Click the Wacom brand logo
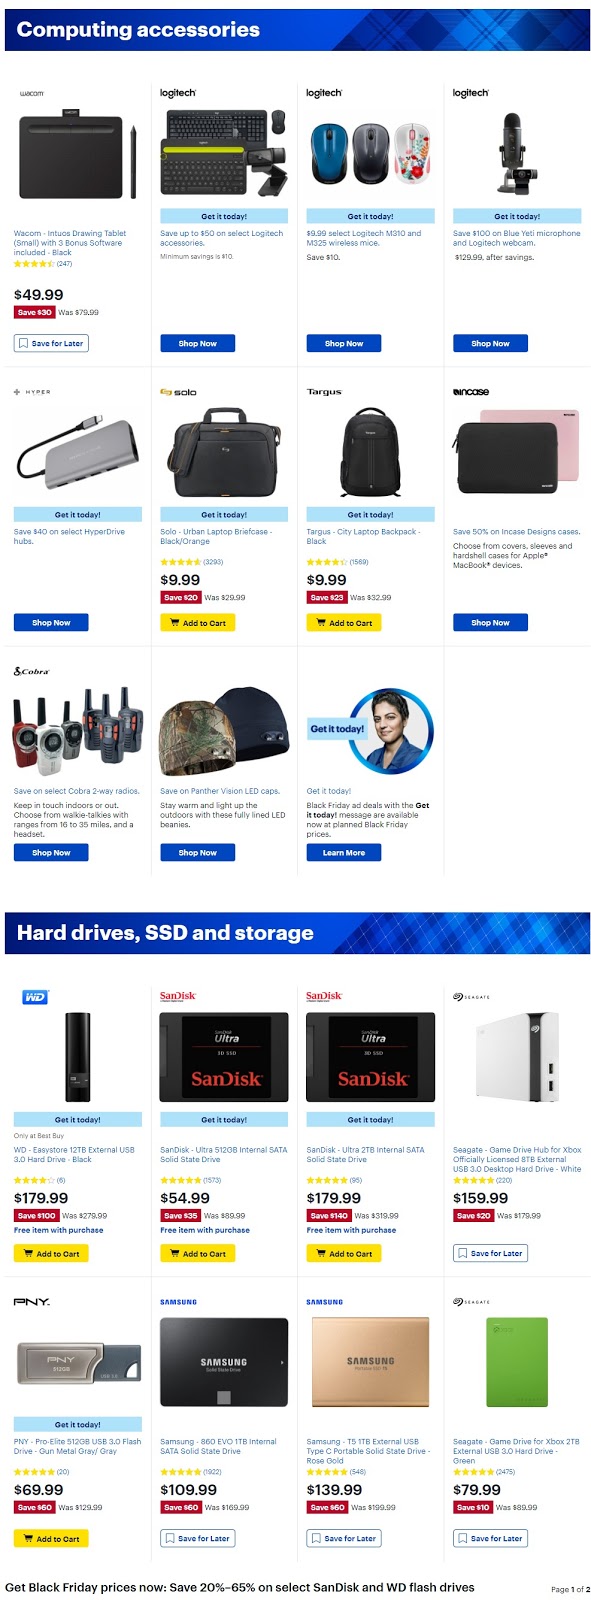 click(31, 93)
